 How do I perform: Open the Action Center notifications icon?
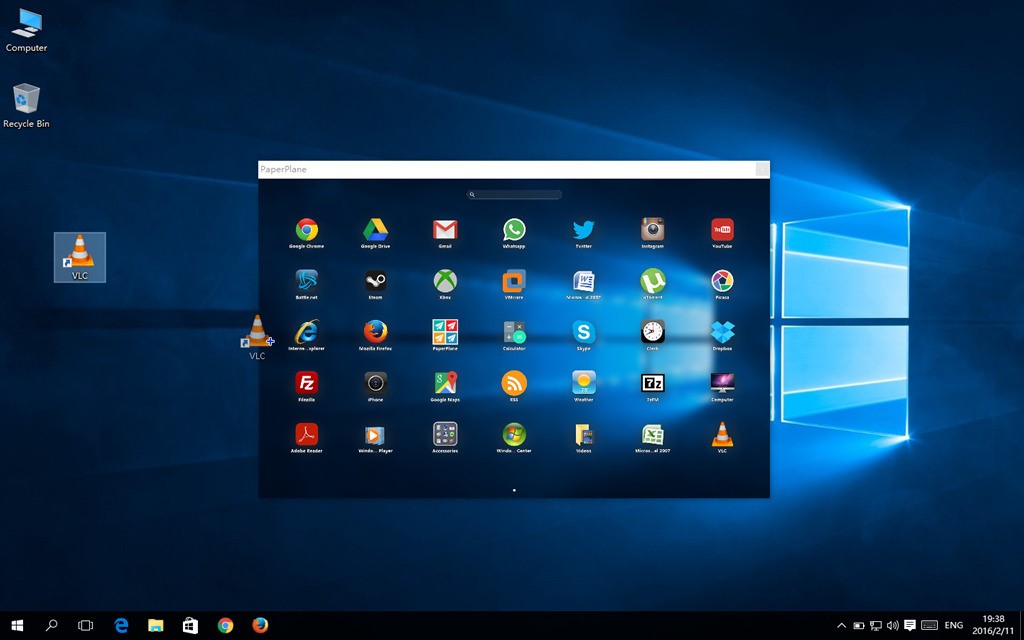(x=910, y=626)
